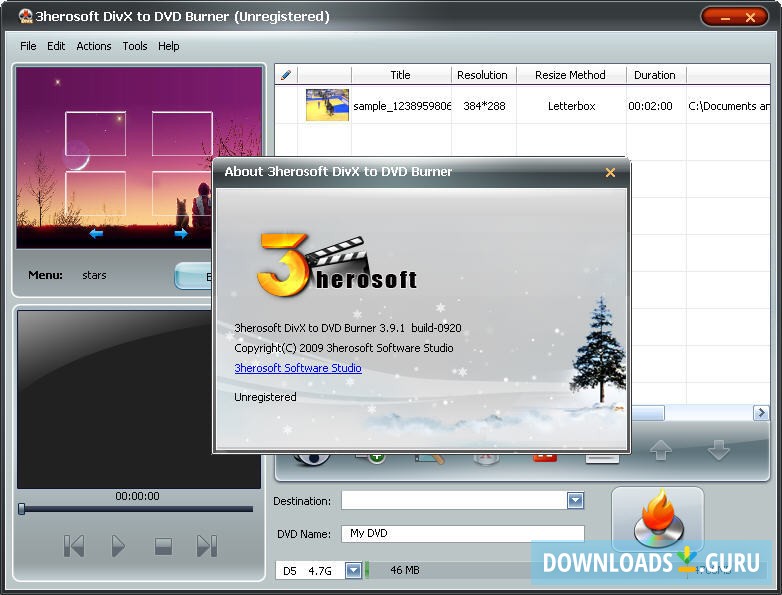
Task: Skip to next with player forward button
Action: coord(207,546)
